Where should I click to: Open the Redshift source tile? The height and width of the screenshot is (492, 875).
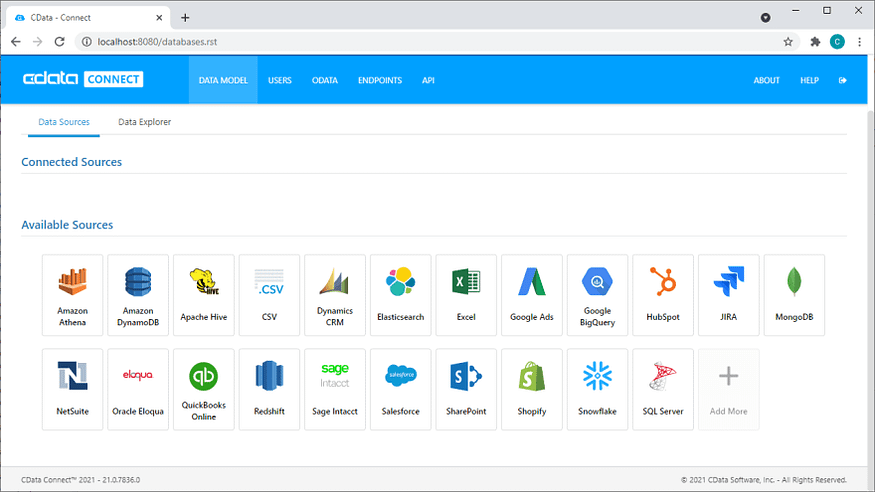point(269,389)
